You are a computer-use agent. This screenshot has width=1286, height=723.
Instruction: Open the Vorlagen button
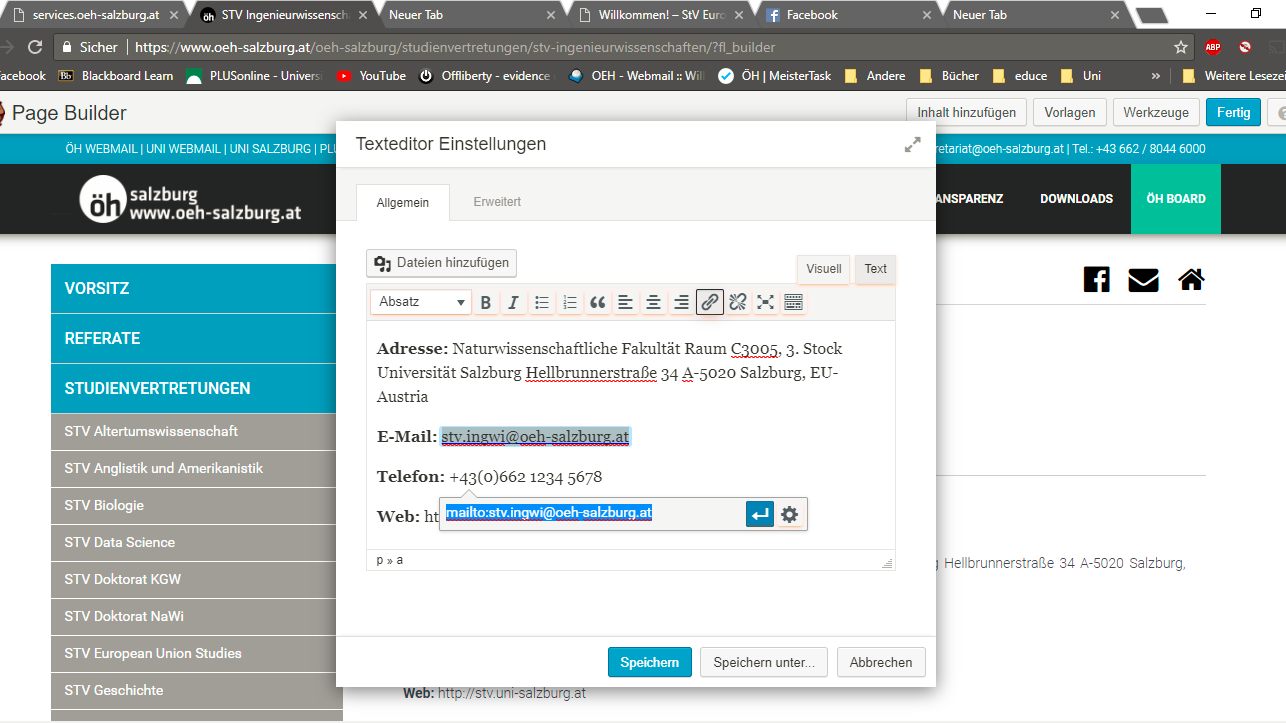(x=1069, y=112)
